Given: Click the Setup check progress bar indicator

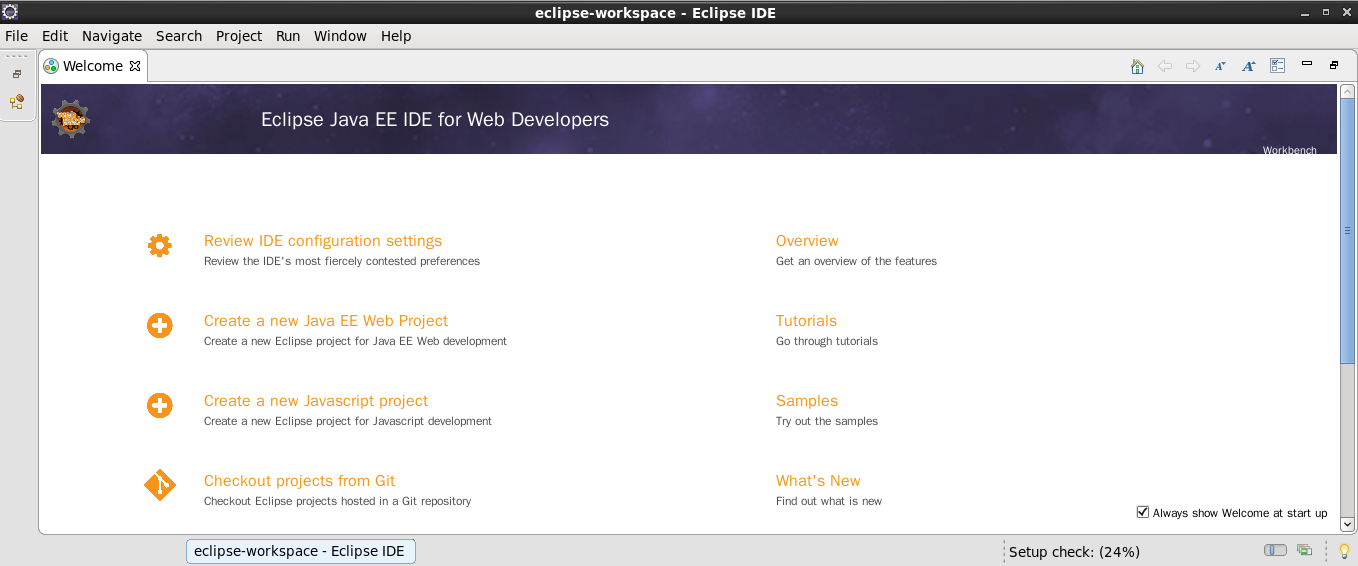Looking at the screenshot, I should (x=1275, y=550).
